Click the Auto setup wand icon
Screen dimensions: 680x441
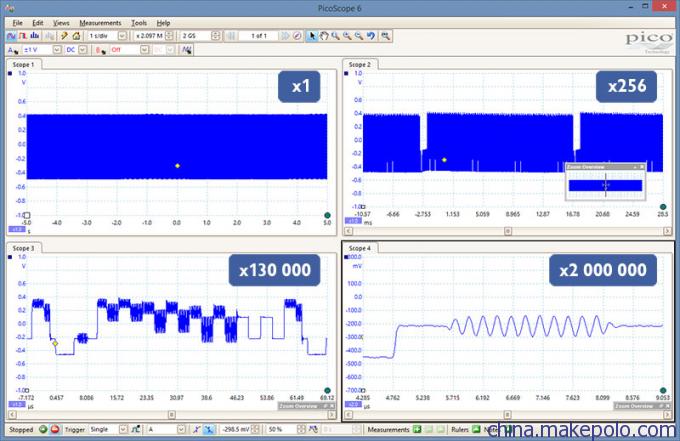(x=64, y=36)
